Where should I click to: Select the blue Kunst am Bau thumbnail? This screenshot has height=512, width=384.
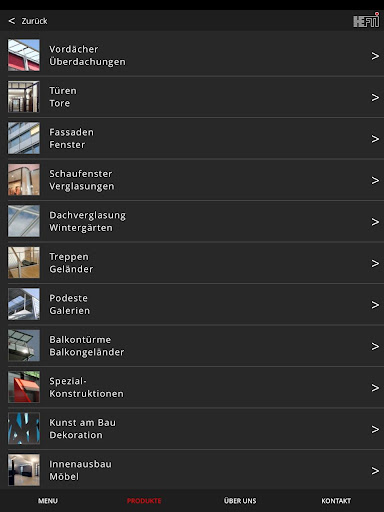point(24,429)
